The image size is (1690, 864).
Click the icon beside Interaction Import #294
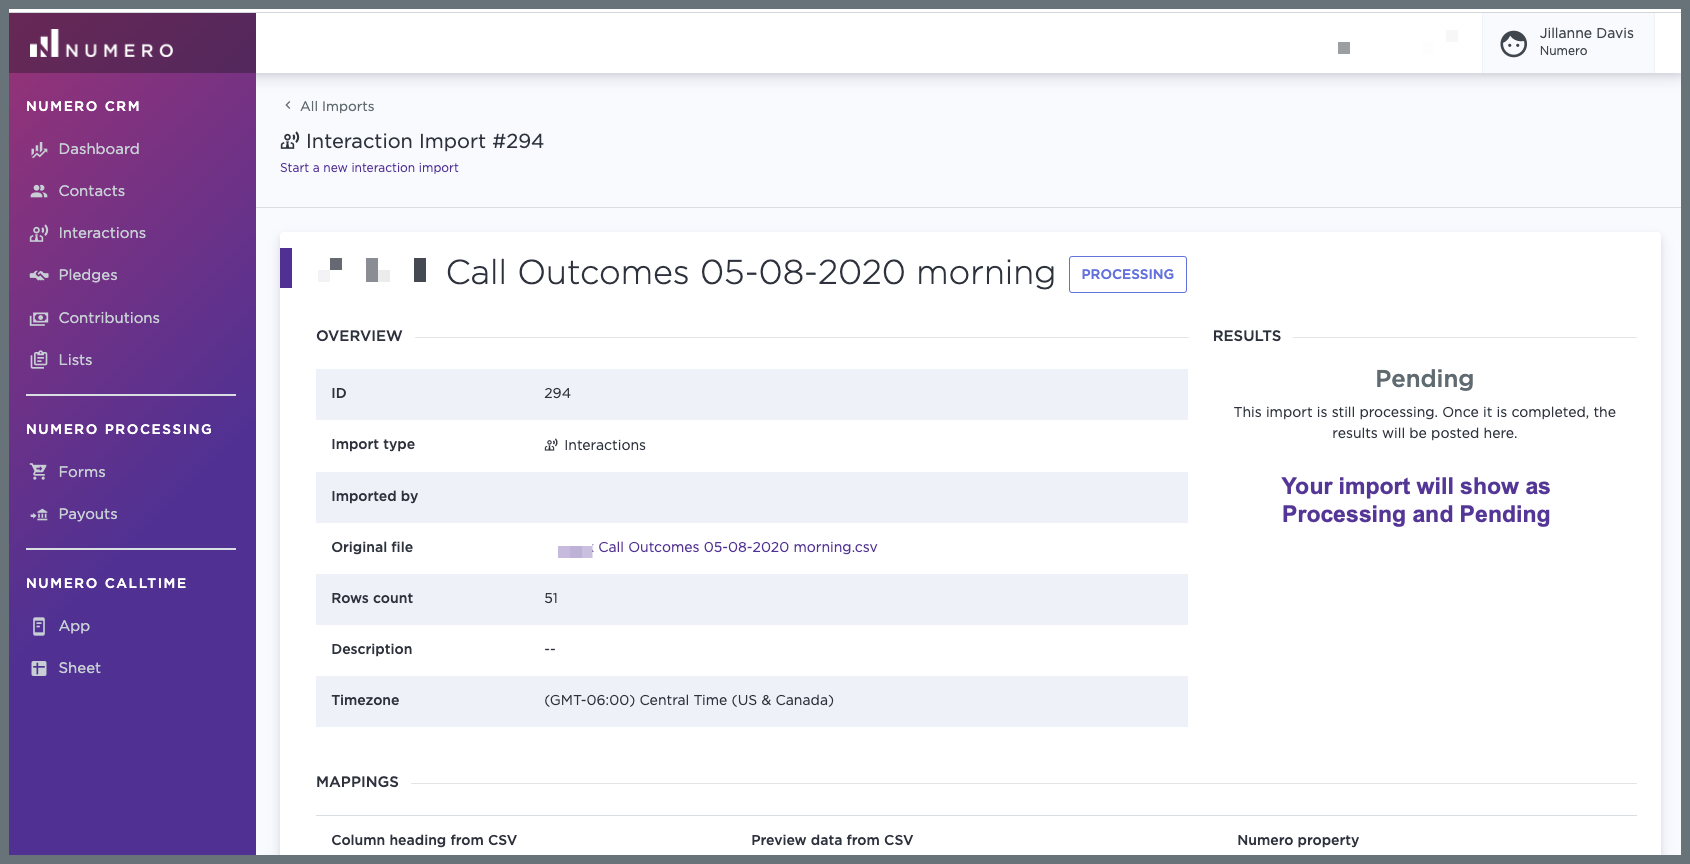click(290, 141)
